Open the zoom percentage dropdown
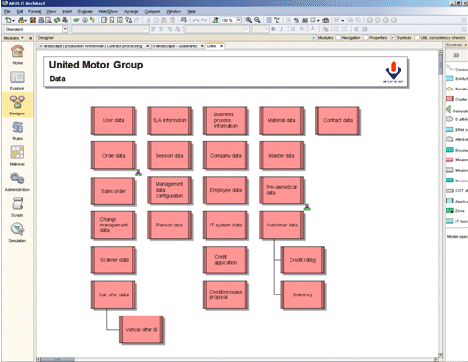The image size is (468, 362). click(239, 20)
